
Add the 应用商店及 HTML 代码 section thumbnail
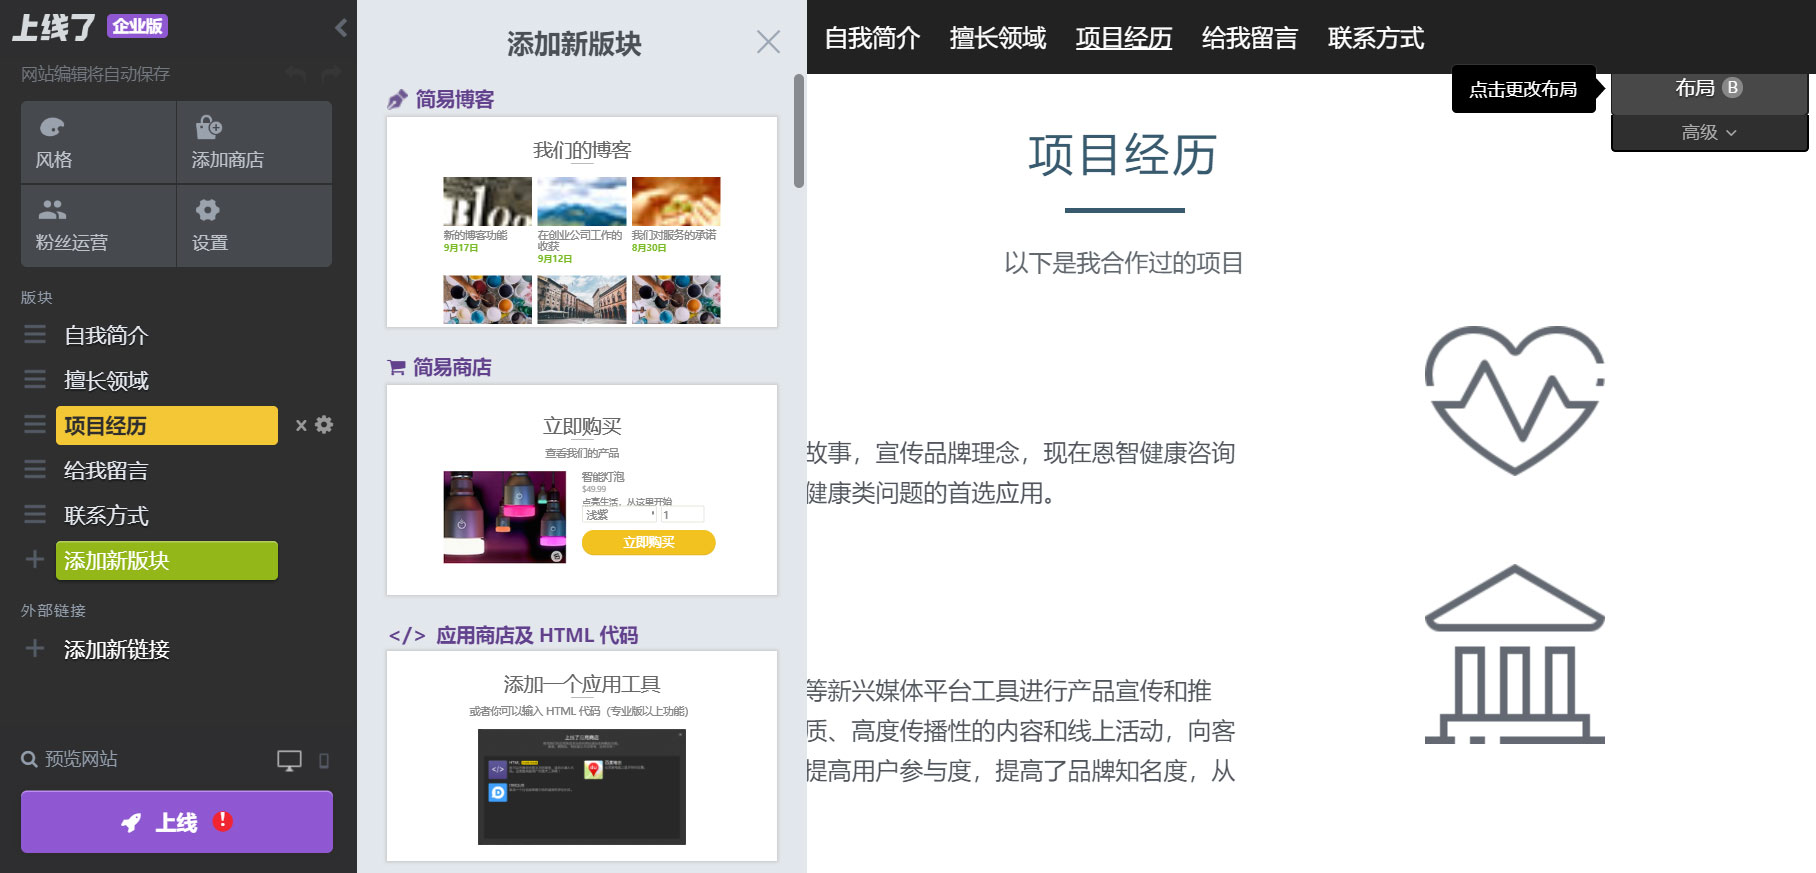point(582,756)
